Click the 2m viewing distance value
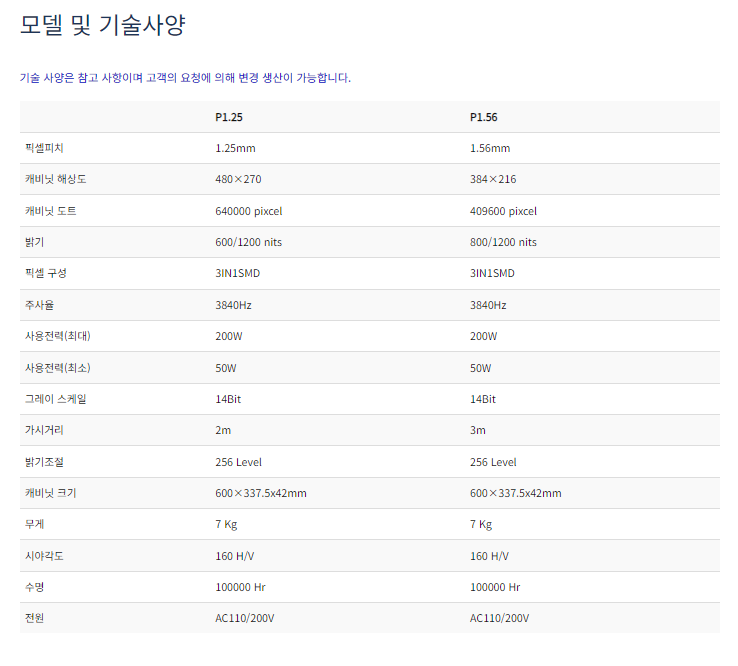Screen dimensions: 738x666 point(223,430)
